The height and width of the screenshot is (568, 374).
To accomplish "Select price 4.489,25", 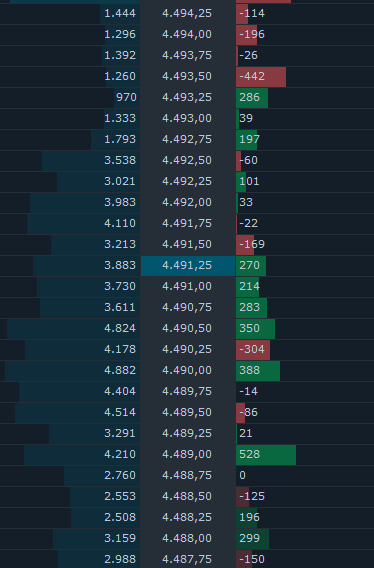I will click(x=187, y=434).
